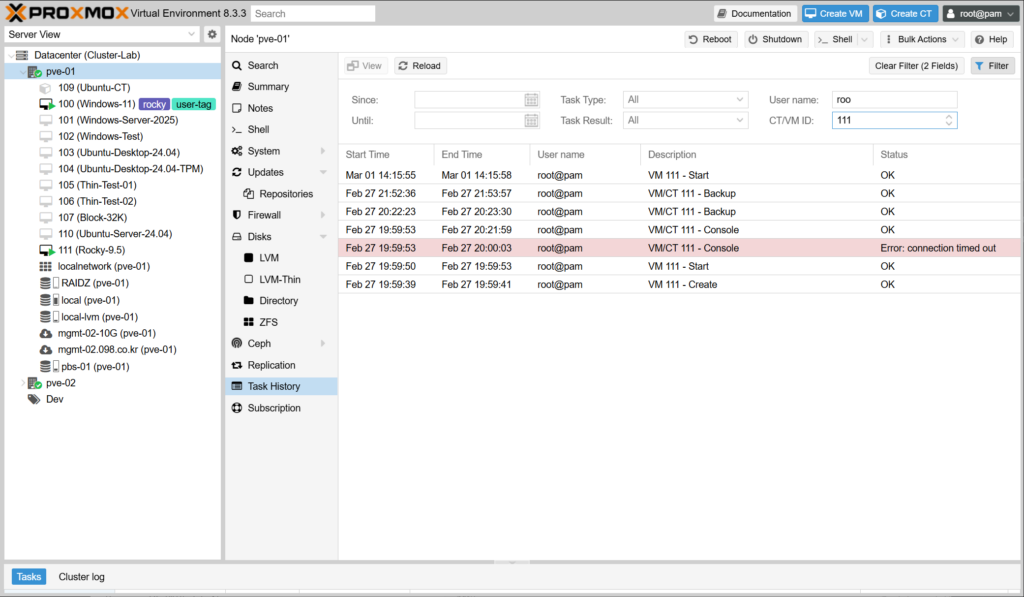Screen dimensions: 1024x597
Task: Click the Rocky-9.5 VM 111 icon
Action: tap(46, 250)
